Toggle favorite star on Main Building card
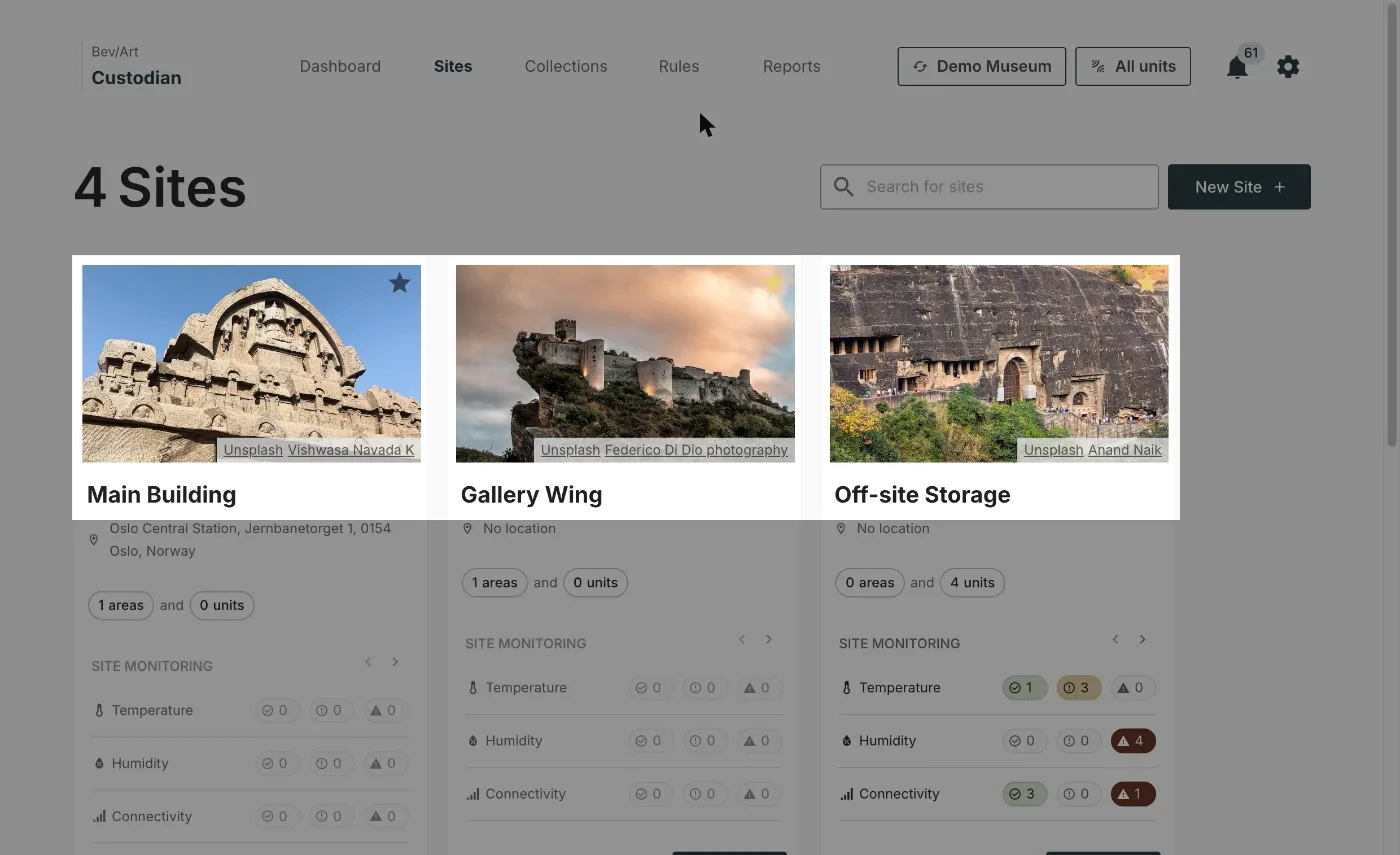This screenshot has height=855, width=1400. [x=399, y=283]
